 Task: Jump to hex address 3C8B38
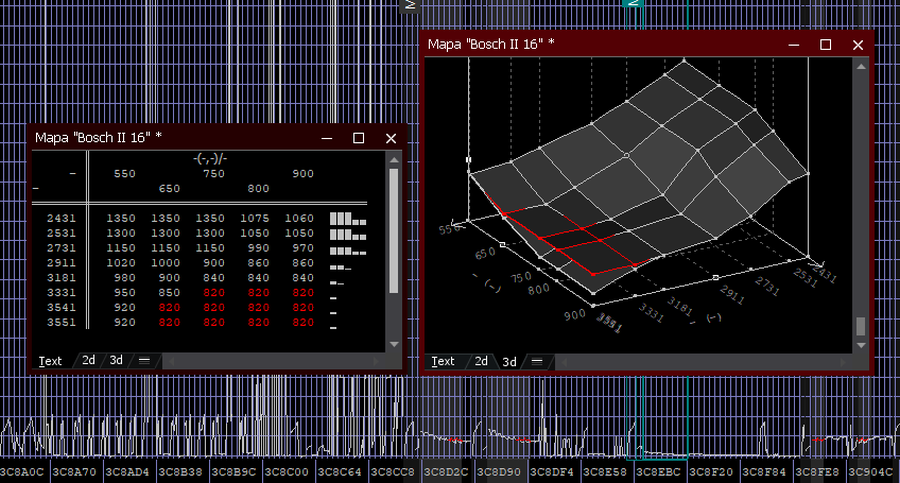[x=181, y=472]
